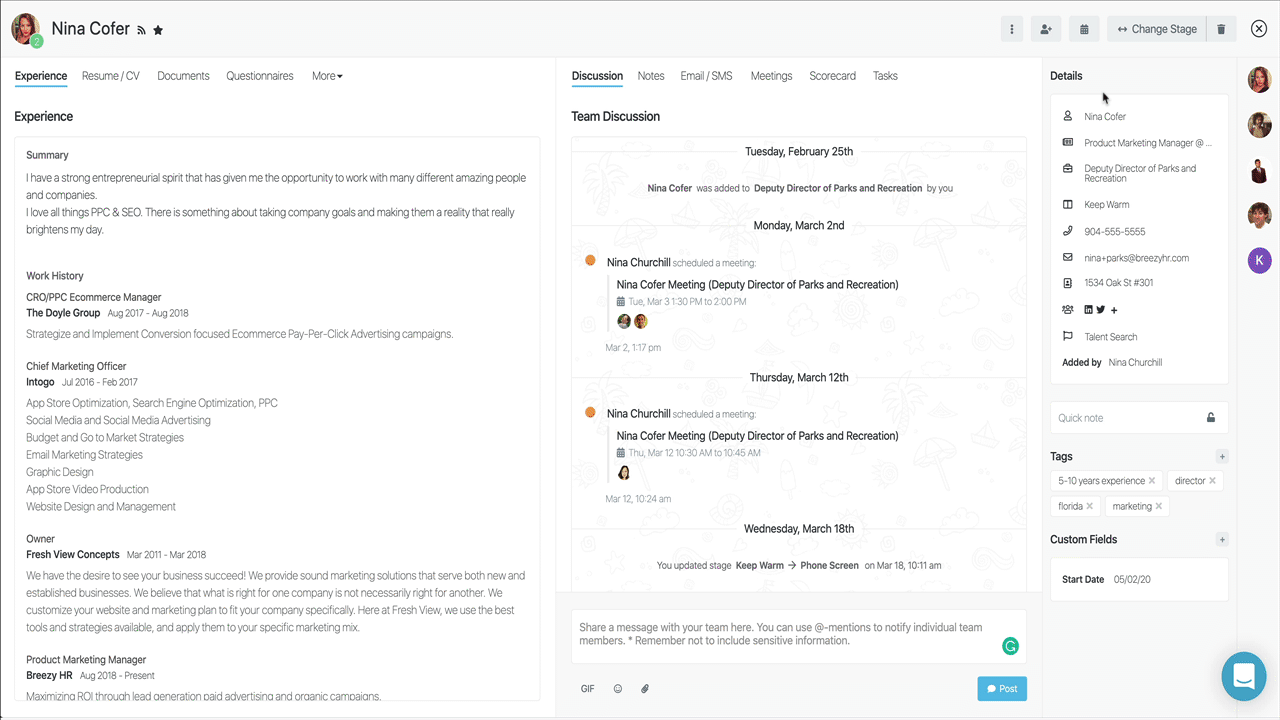Remove the 'director' tag
Viewport: 1280px width, 720px height.
(x=1212, y=481)
